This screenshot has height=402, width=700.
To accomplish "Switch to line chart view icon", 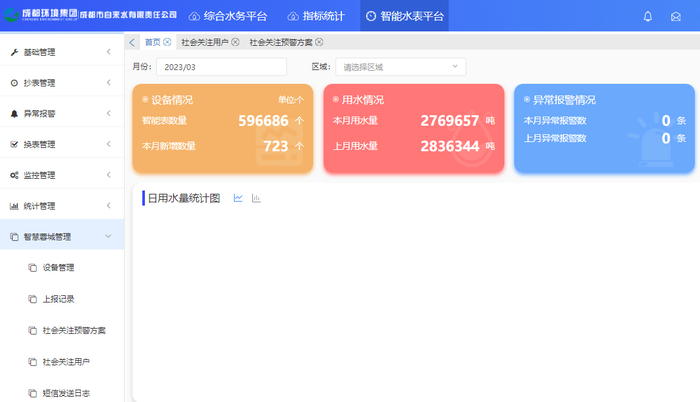I will point(238,198).
